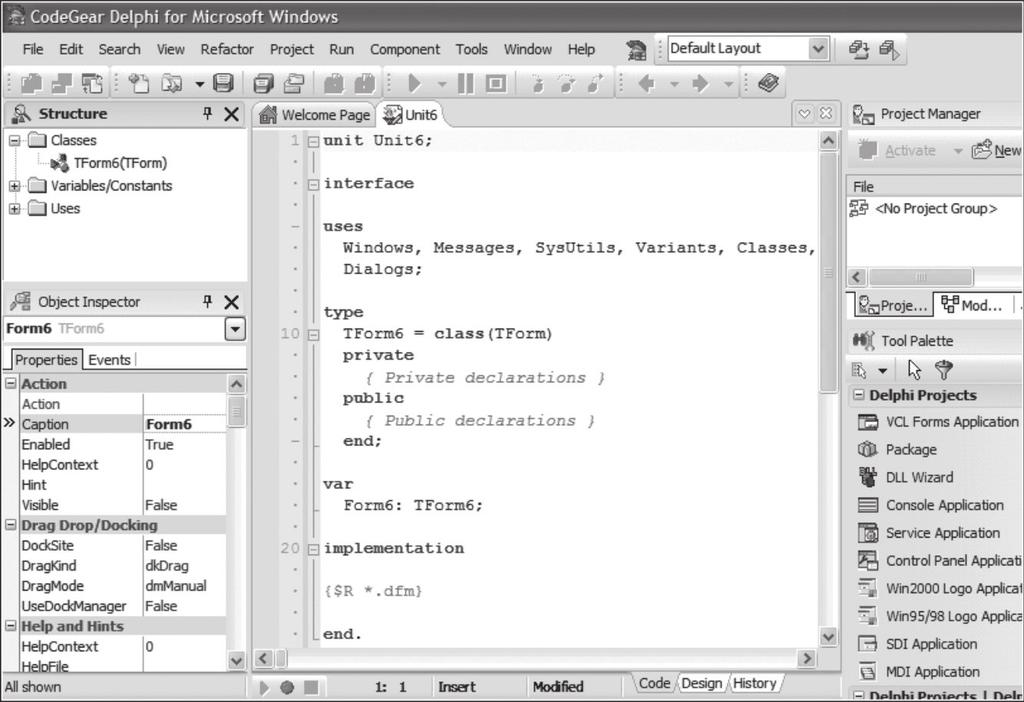This screenshot has height=702, width=1024.
Task: Click the Object Inspector scroll down arrow
Action: tap(236, 661)
